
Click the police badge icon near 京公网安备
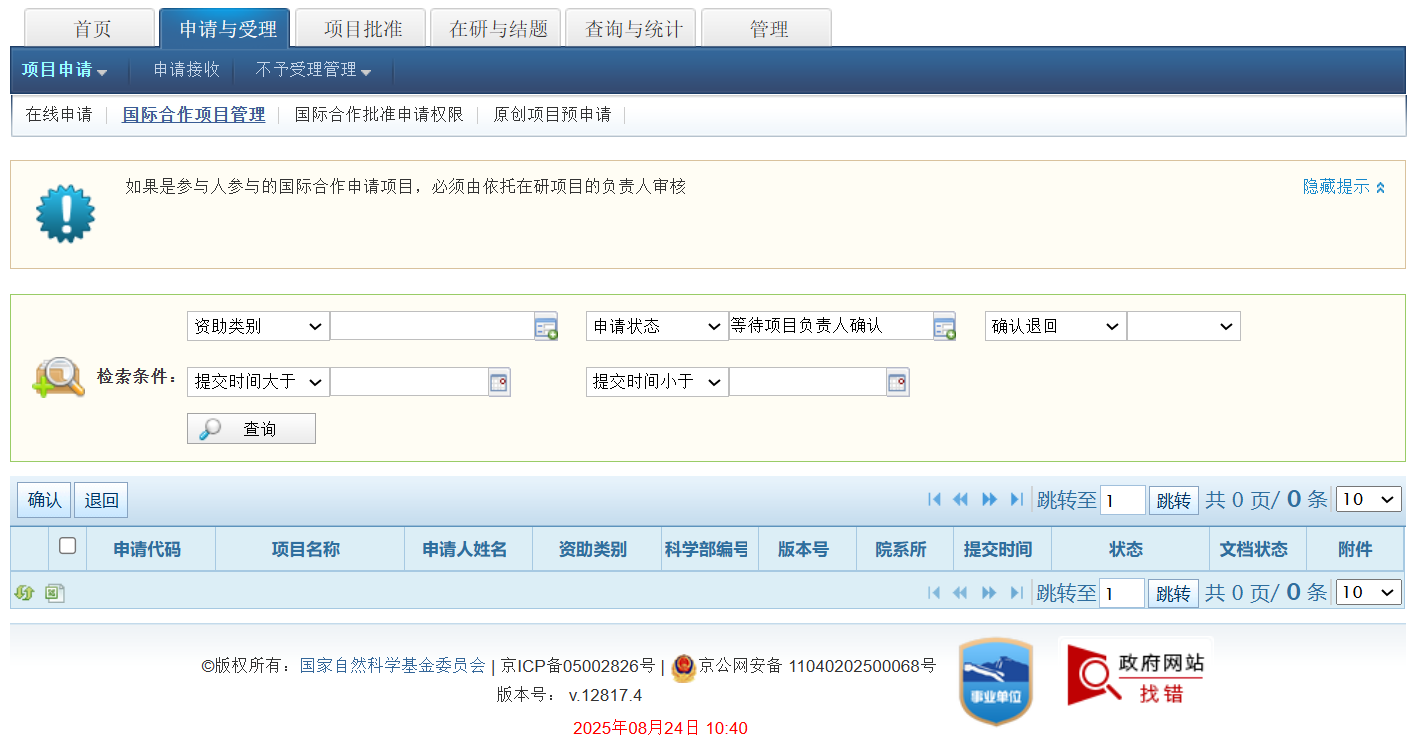[683, 667]
